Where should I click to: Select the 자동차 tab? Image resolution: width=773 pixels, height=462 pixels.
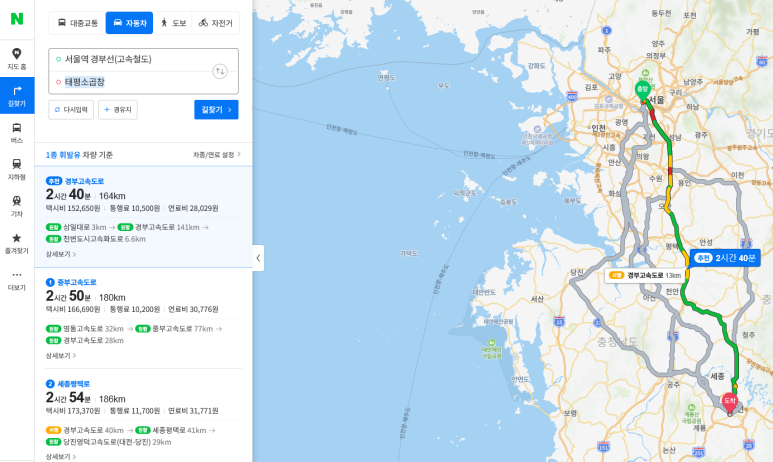coord(130,23)
